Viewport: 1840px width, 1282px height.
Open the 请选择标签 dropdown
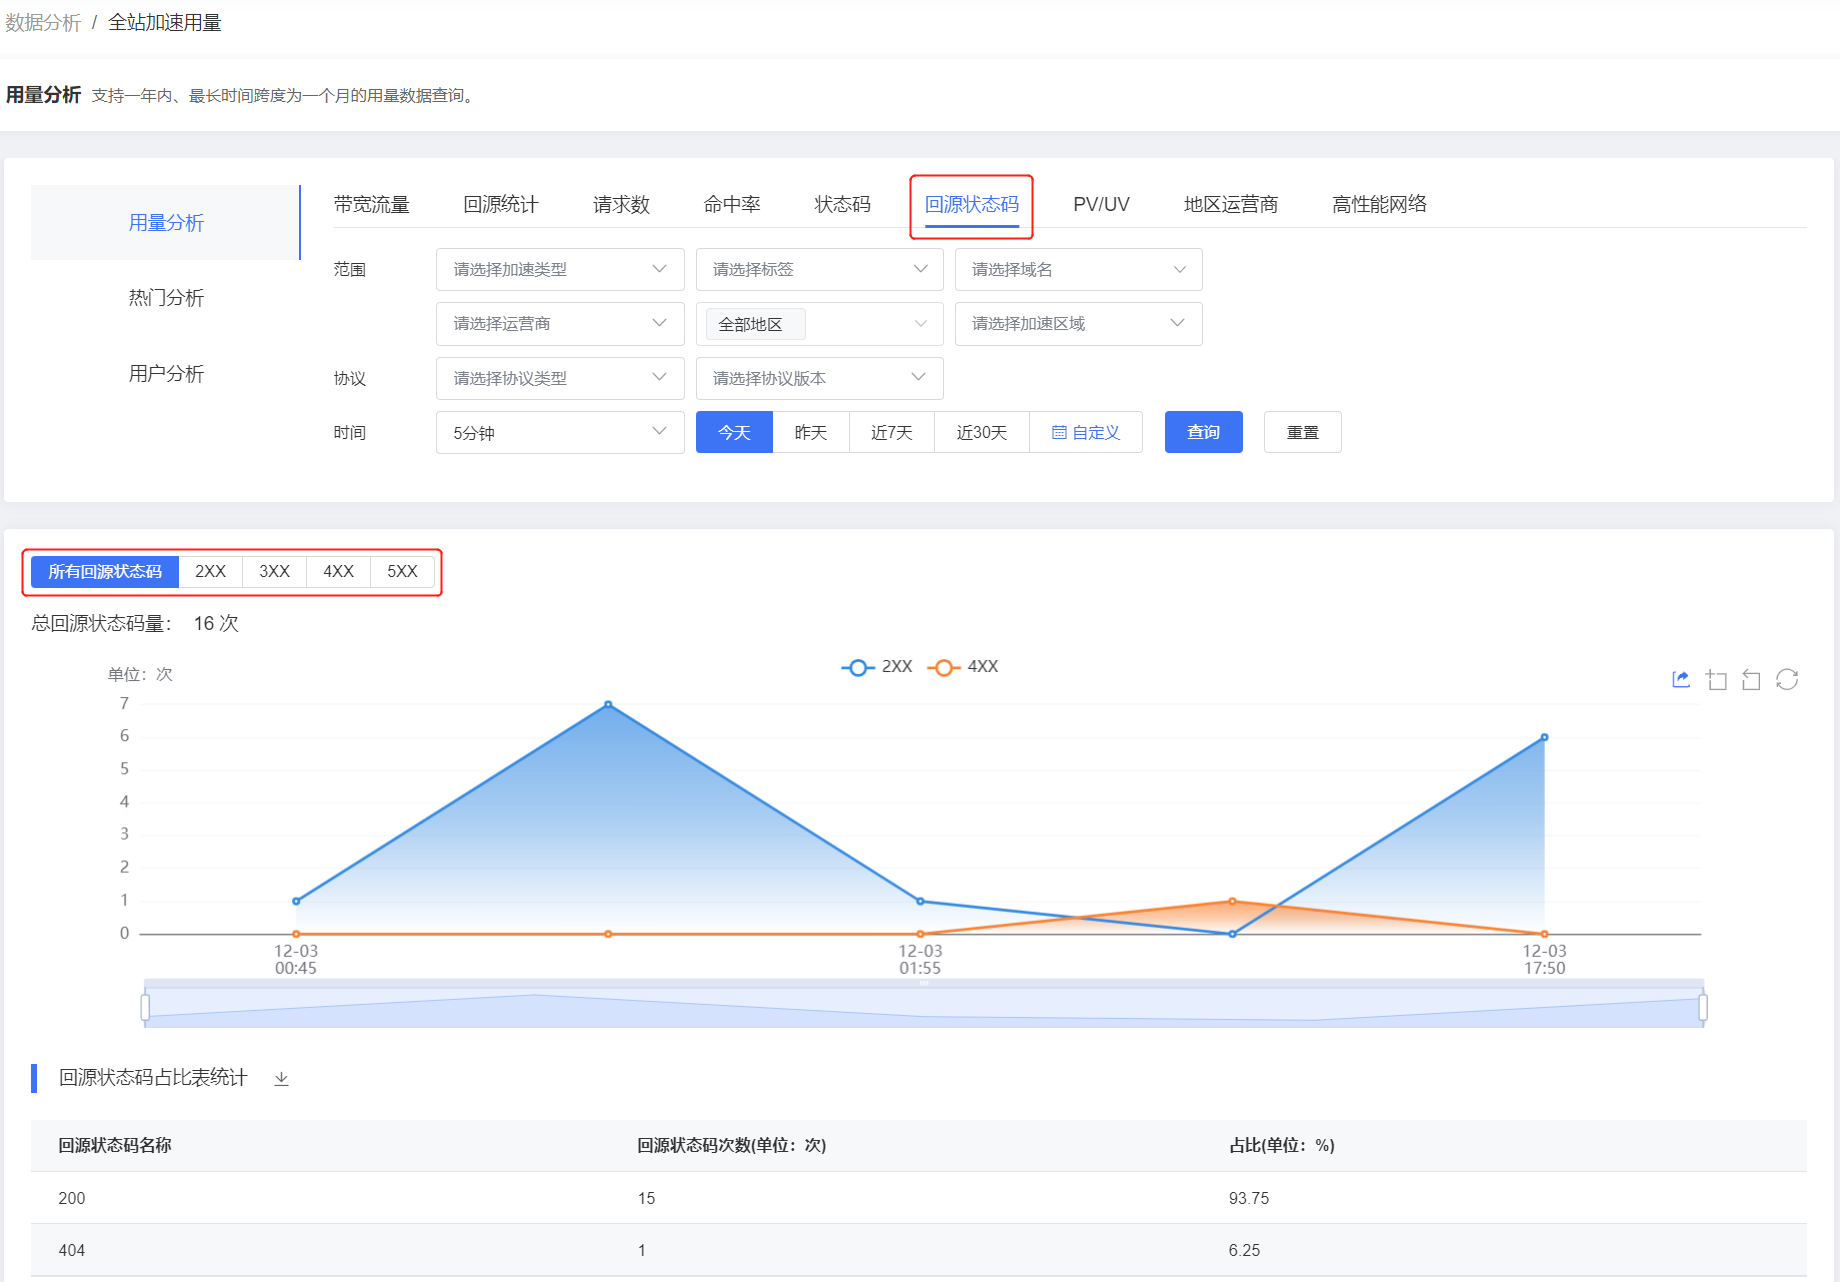point(820,269)
